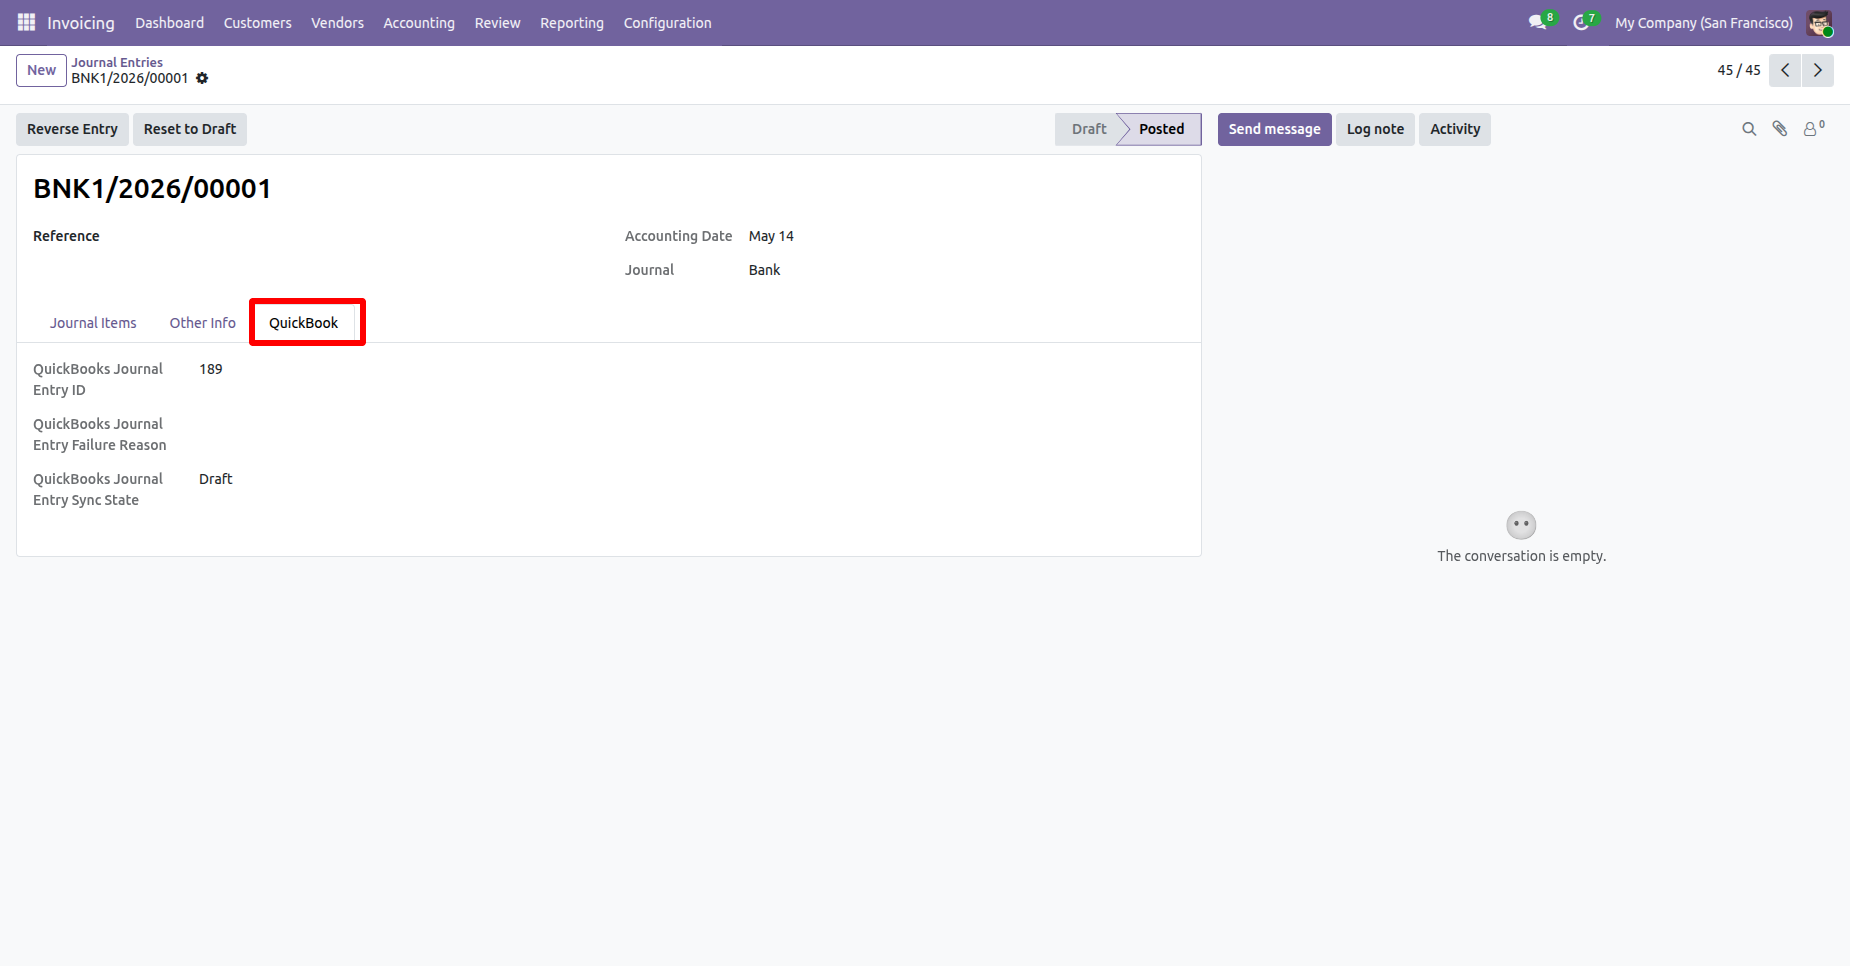The height and width of the screenshot is (966, 1850).
Task: Click the Log note button
Action: (1375, 129)
